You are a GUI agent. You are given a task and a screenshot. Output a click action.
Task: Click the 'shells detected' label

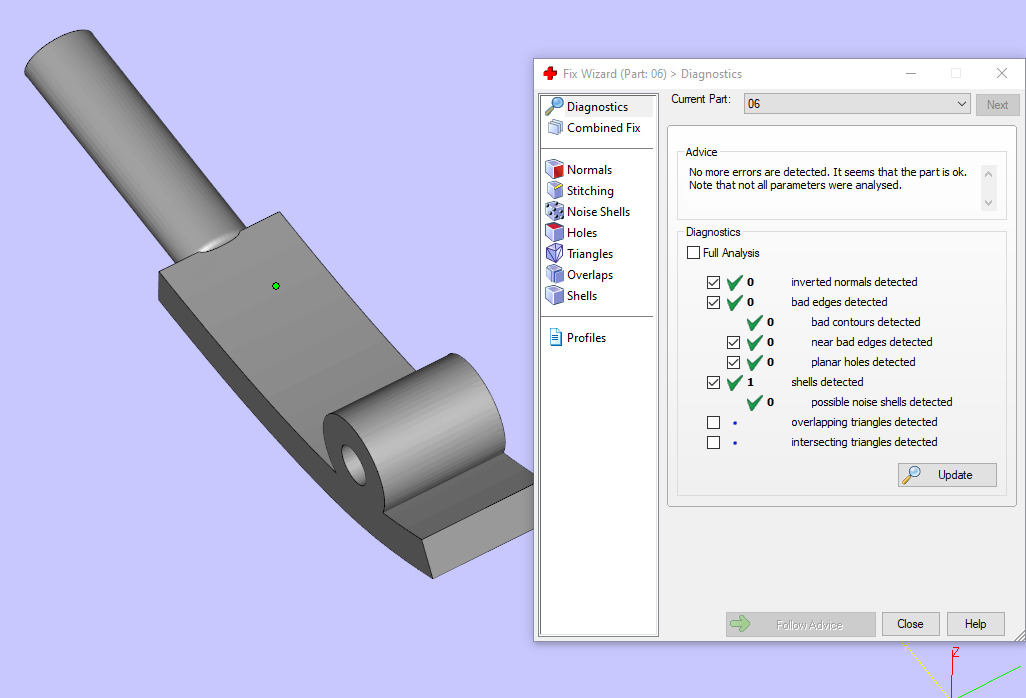[x=827, y=382]
